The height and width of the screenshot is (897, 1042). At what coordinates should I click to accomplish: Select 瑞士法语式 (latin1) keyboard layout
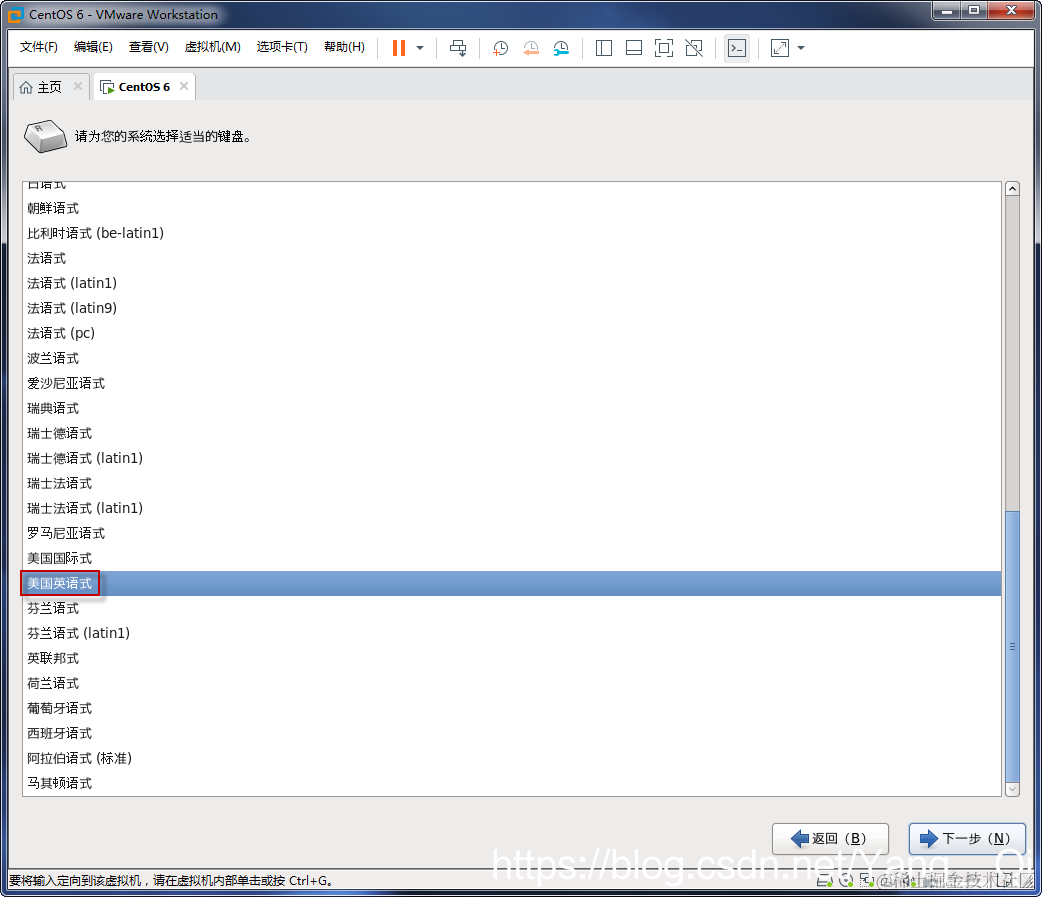512,508
